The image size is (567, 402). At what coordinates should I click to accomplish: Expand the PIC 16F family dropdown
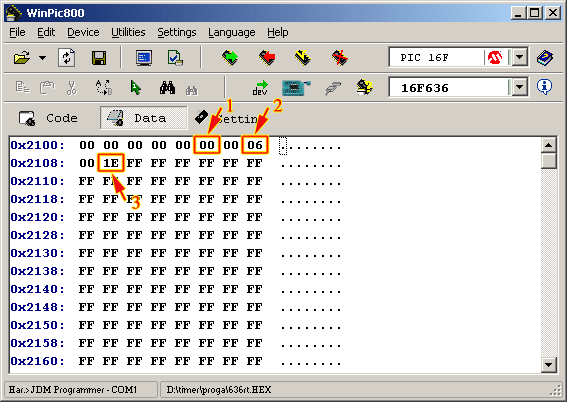click(x=520, y=57)
